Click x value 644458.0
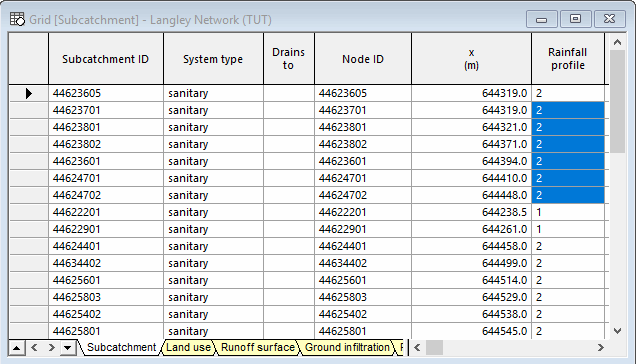 (x=471, y=246)
